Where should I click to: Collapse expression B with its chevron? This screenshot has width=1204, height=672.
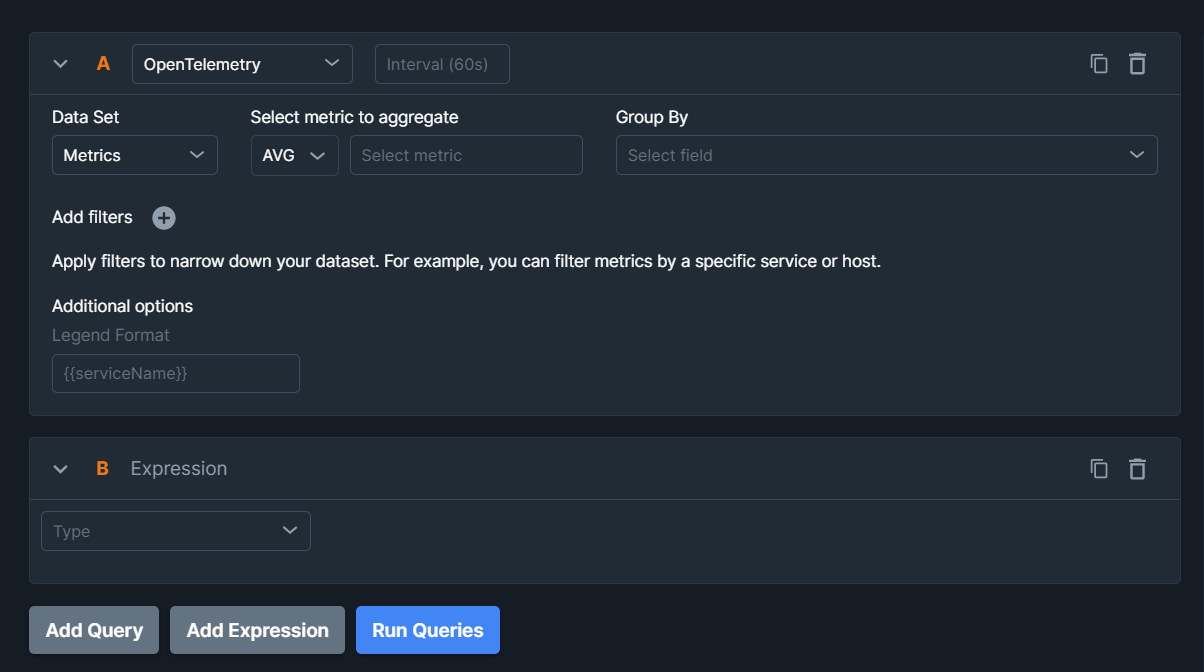pyautogui.click(x=60, y=468)
